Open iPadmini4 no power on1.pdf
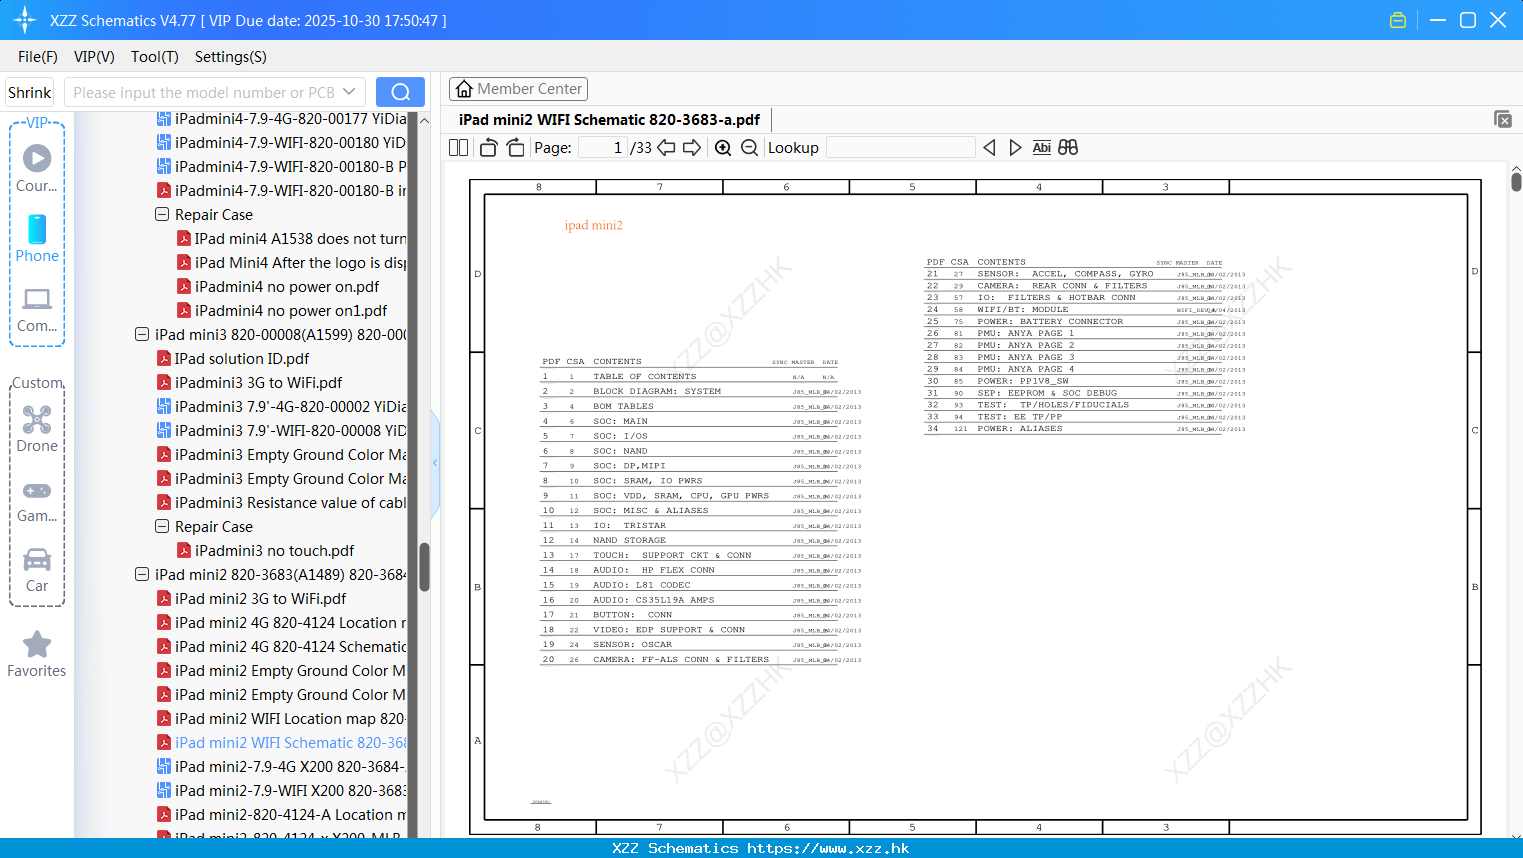The image size is (1523, 858). click(291, 311)
